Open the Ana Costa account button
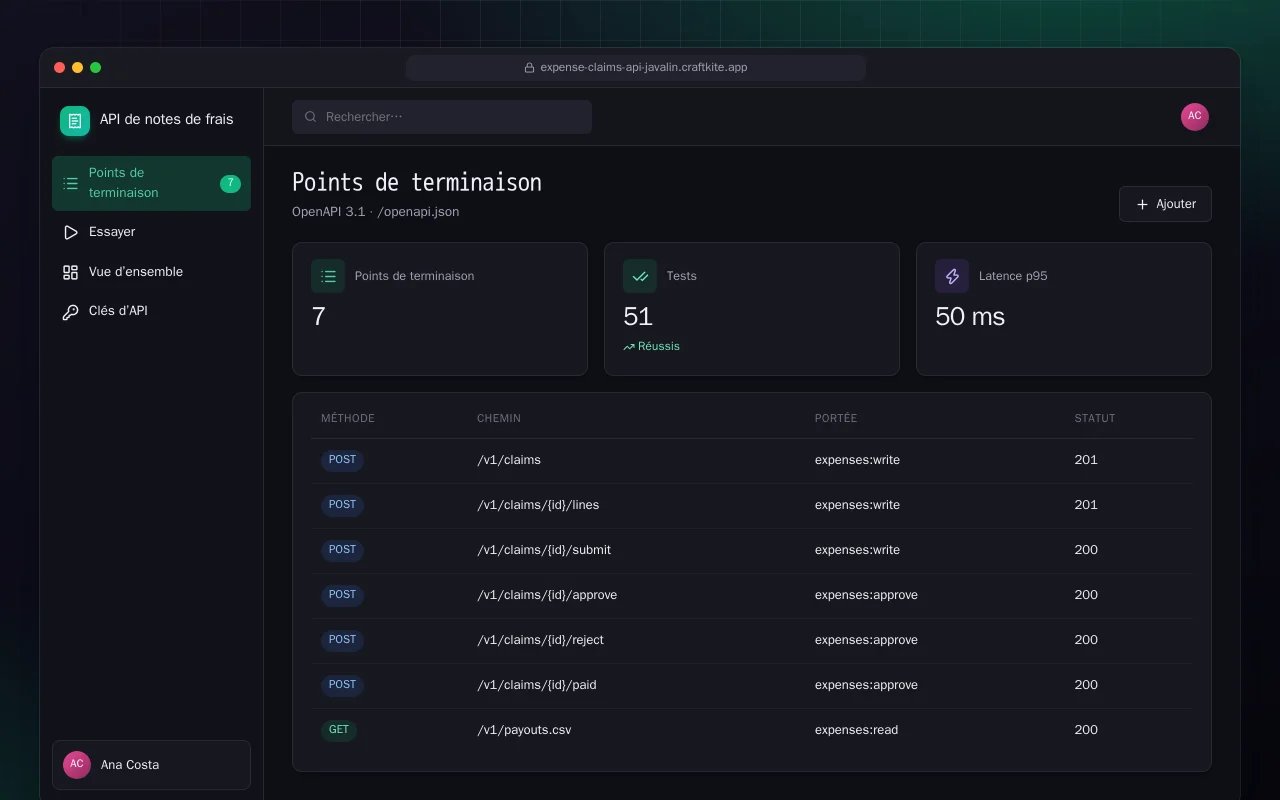 point(151,765)
